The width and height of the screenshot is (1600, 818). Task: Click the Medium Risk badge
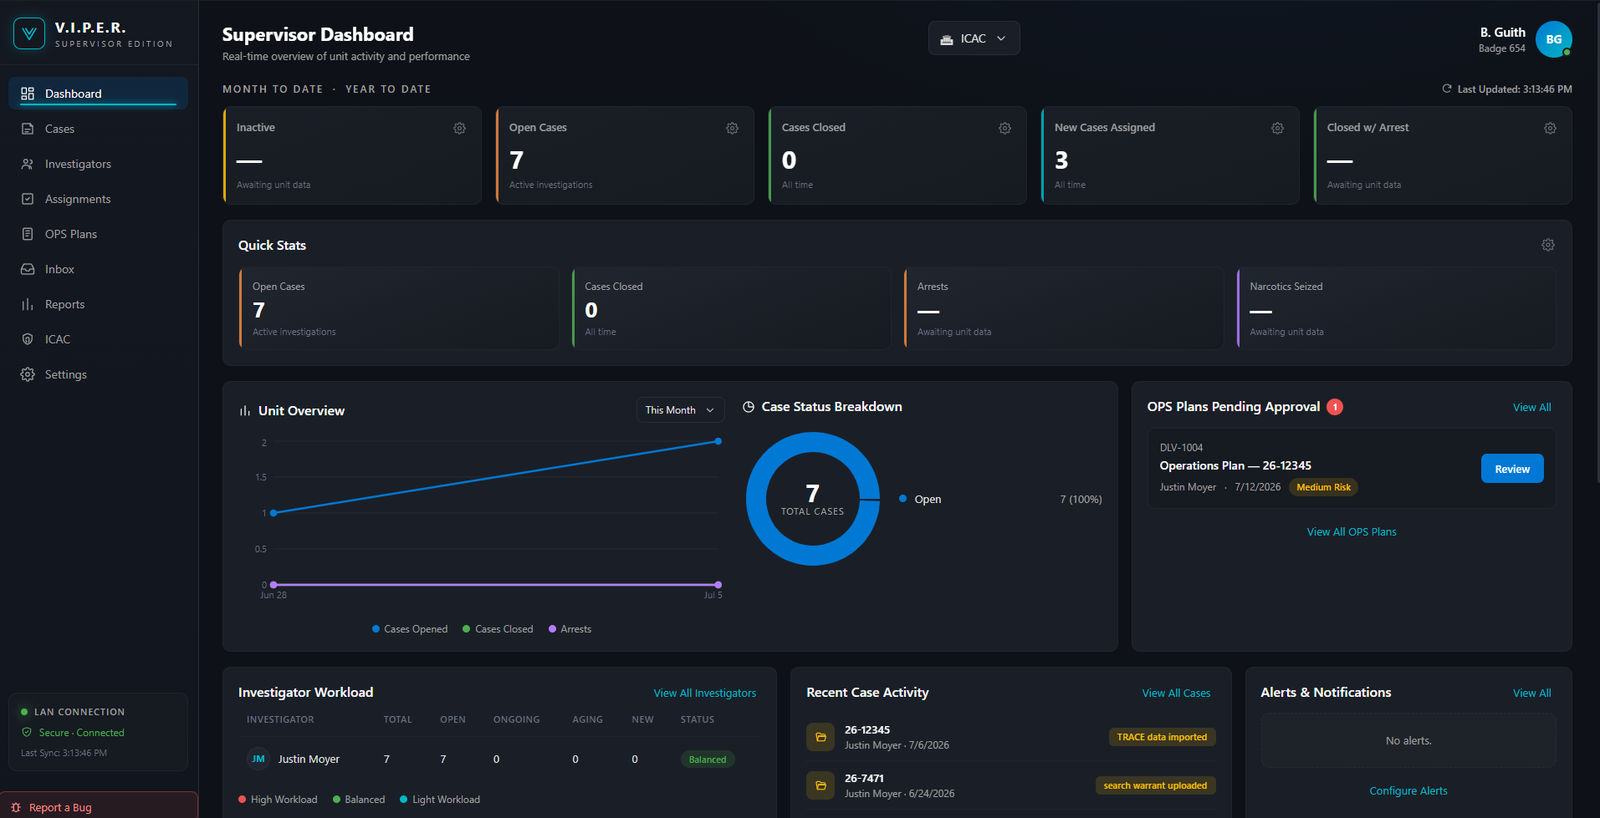point(1323,488)
